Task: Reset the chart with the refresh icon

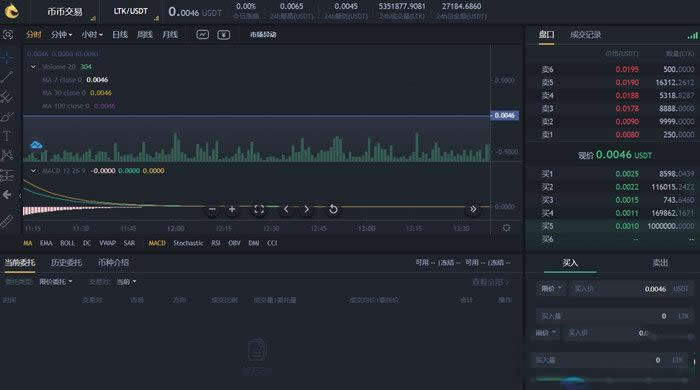Action: click(x=333, y=209)
